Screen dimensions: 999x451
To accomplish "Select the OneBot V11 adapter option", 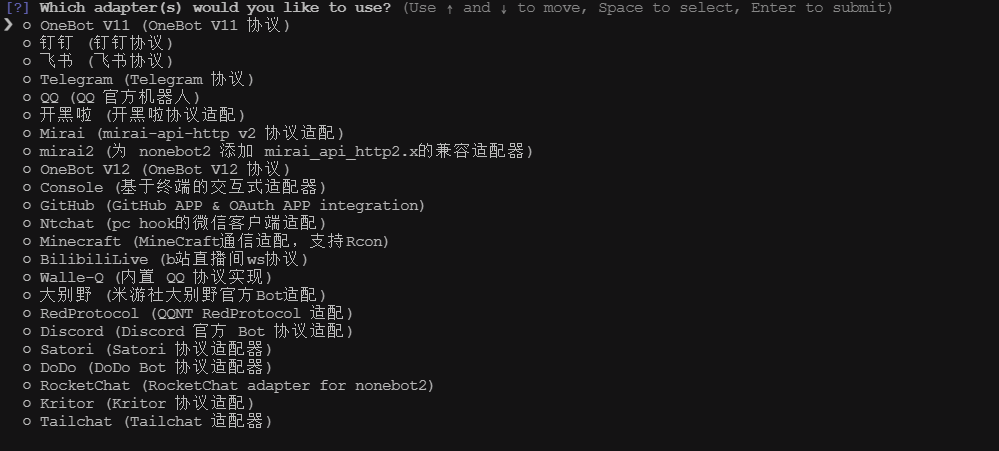I will coord(156,25).
